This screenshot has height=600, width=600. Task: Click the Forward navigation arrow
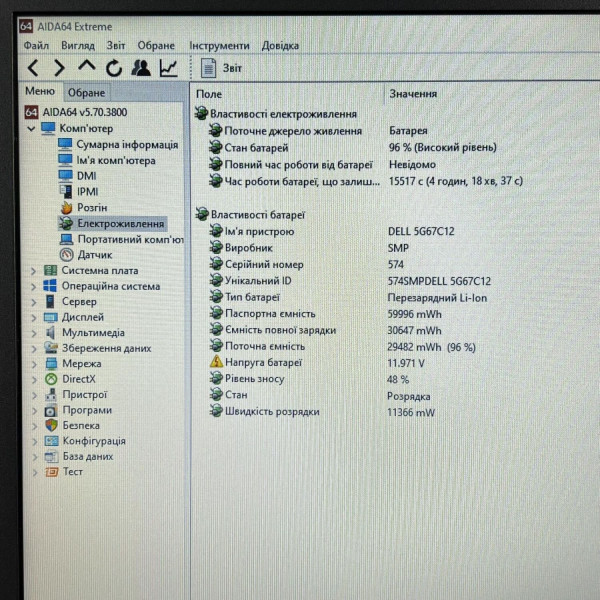(x=59, y=68)
